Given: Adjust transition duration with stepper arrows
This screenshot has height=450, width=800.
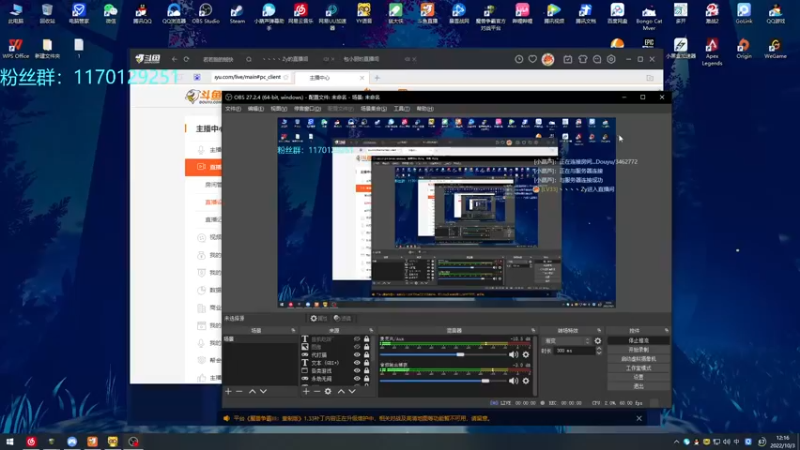Looking at the screenshot, I should click(x=598, y=351).
